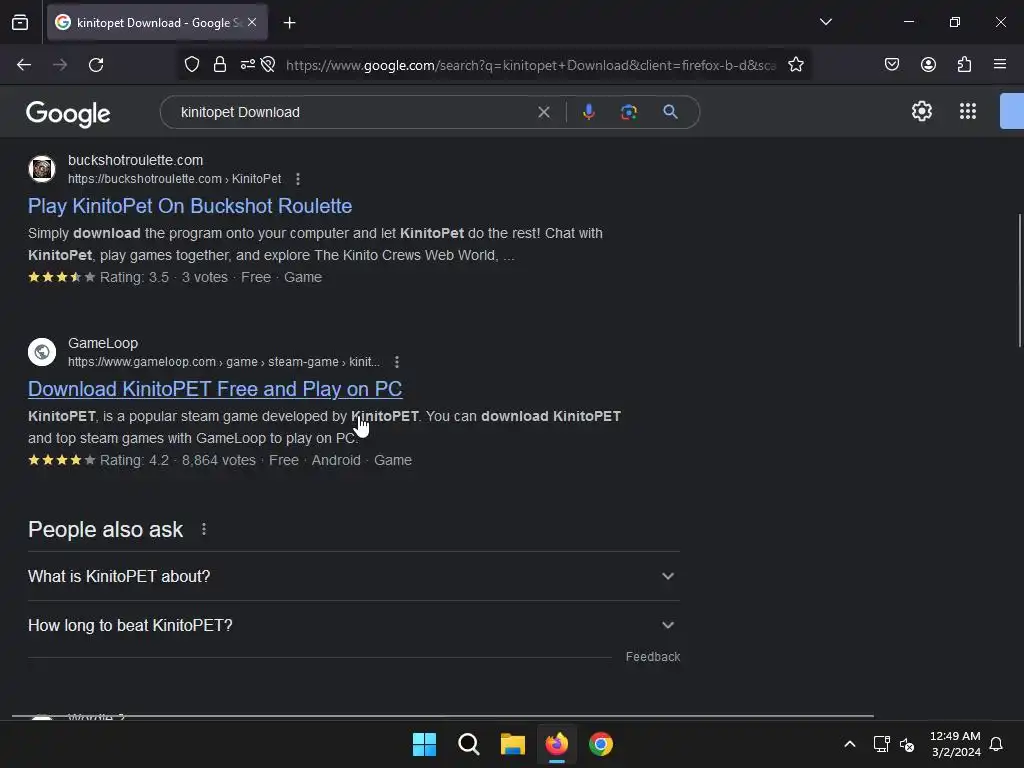Screen dimensions: 1024x768
Task: Bookmark this page with star icon
Action: pyautogui.click(x=795, y=65)
